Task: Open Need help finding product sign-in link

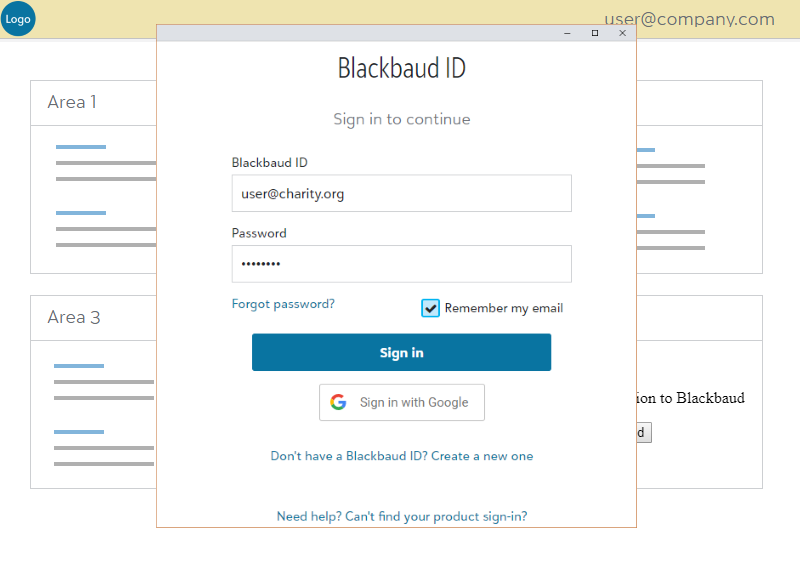Action: [x=401, y=517]
